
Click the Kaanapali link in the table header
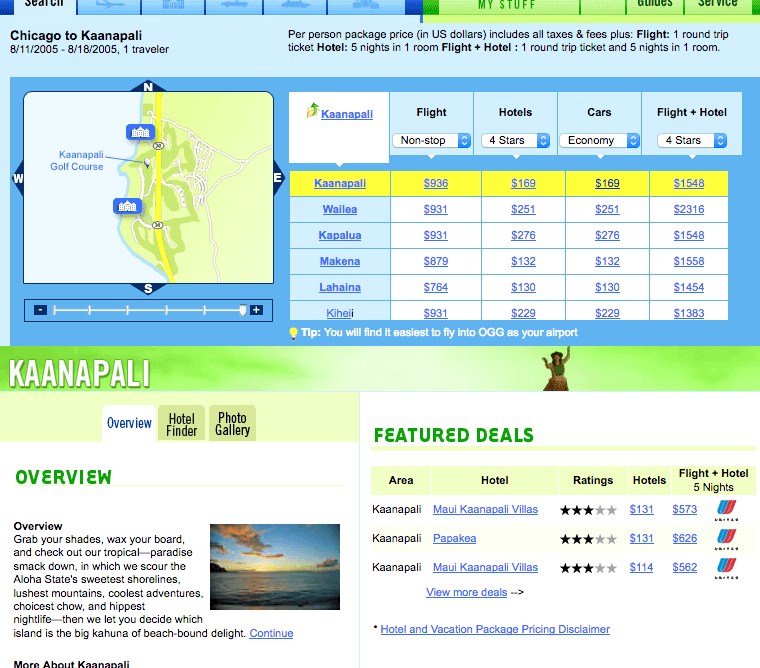pos(347,114)
